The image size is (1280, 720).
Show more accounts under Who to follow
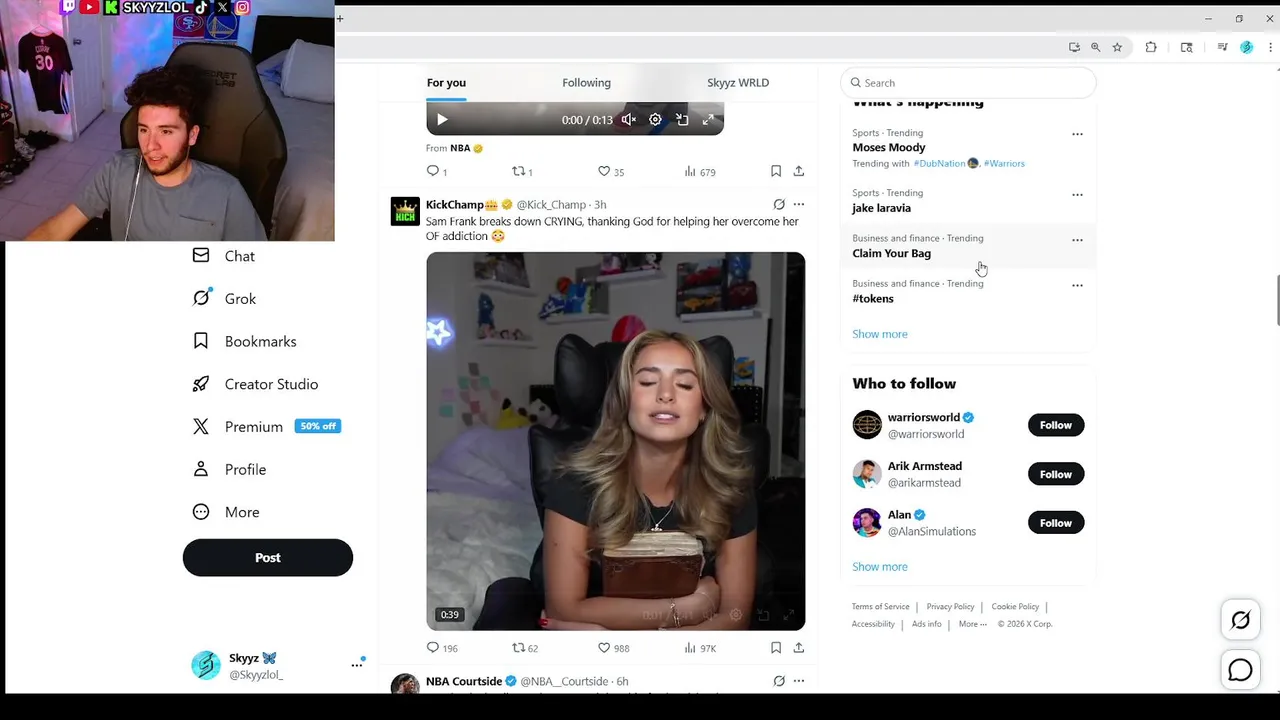(x=880, y=567)
